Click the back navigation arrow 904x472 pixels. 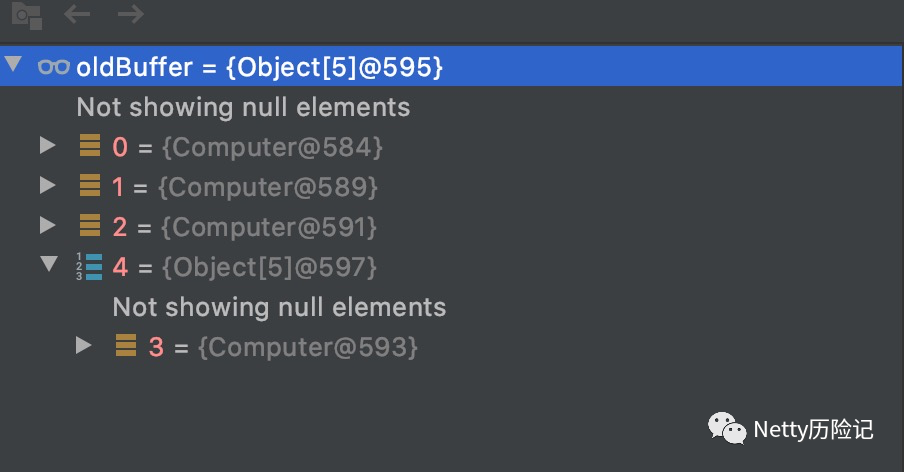[x=77, y=14]
